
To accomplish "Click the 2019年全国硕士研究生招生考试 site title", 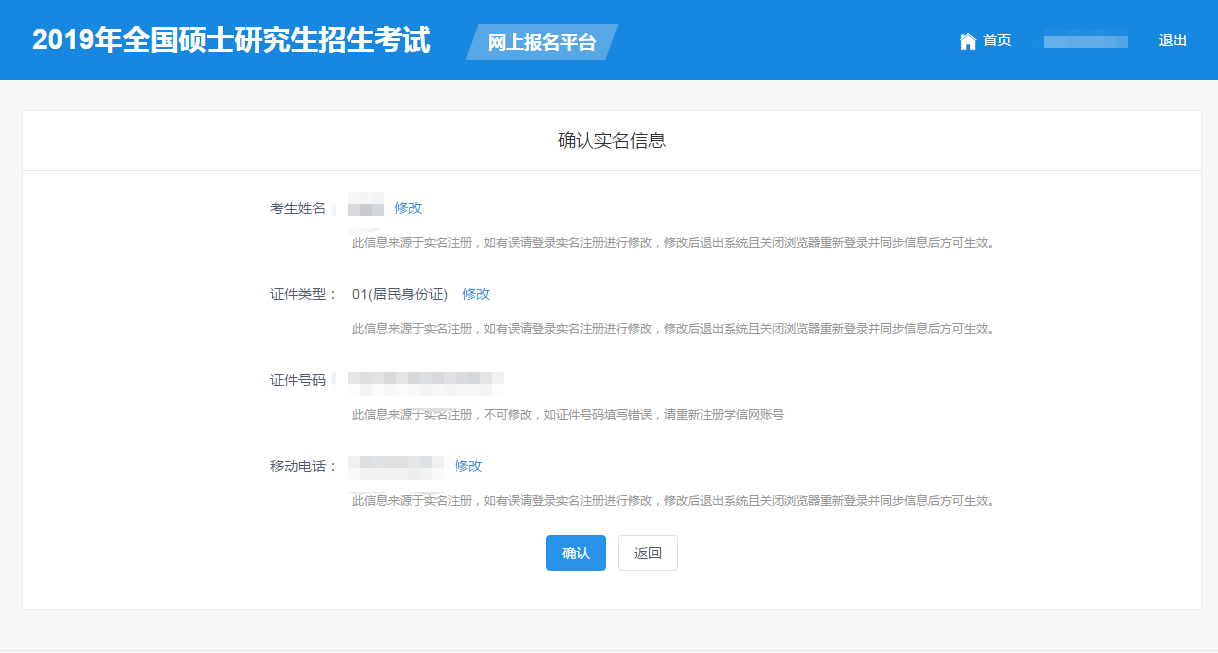I will pos(231,41).
